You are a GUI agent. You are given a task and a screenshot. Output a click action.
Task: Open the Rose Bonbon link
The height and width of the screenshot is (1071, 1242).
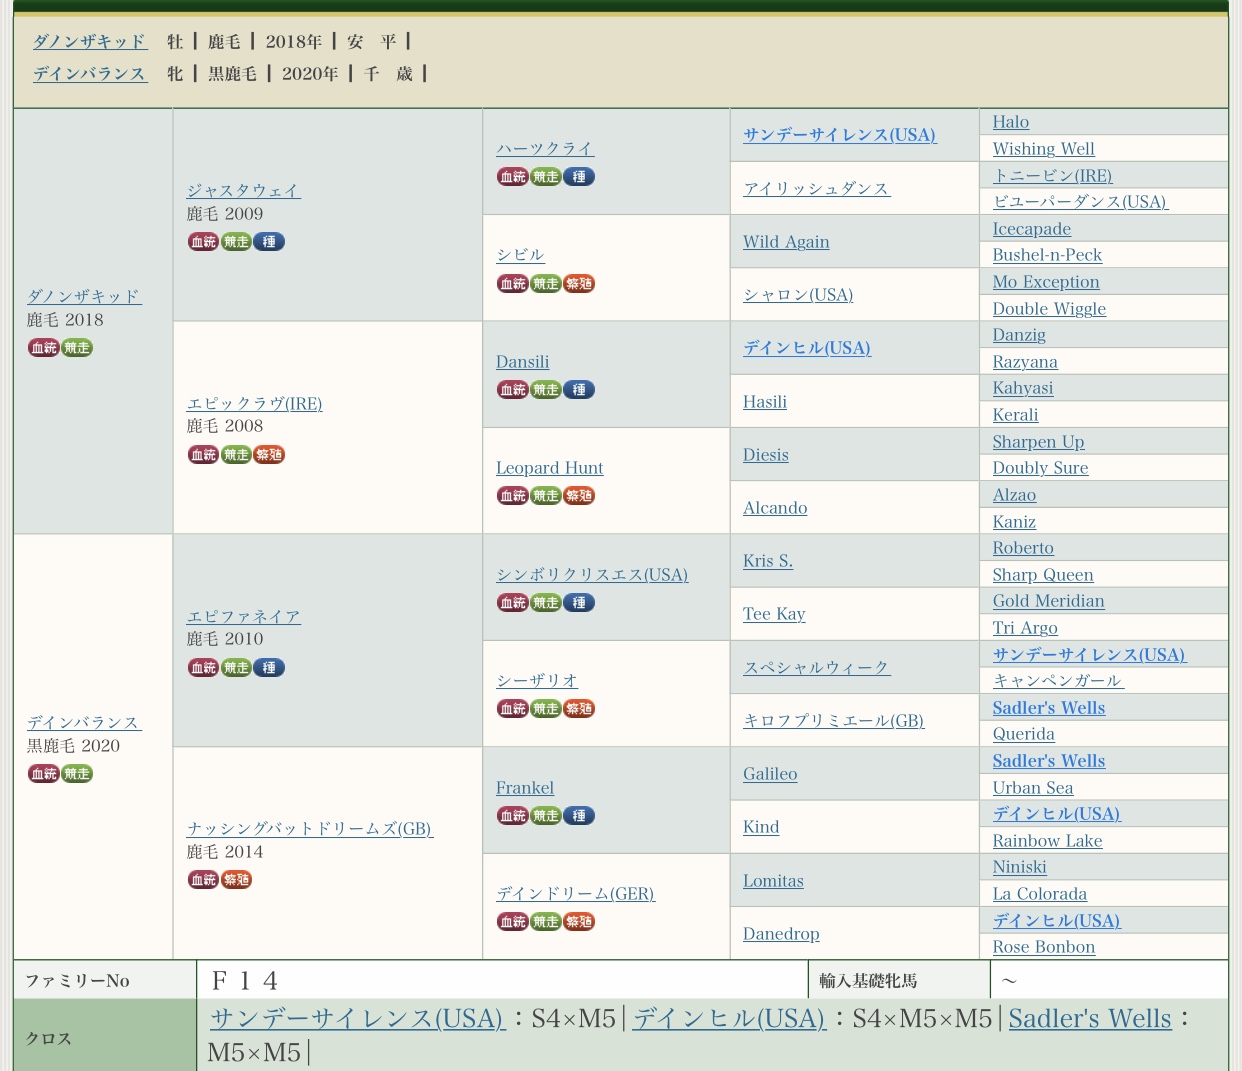(x=1043, y=947)
